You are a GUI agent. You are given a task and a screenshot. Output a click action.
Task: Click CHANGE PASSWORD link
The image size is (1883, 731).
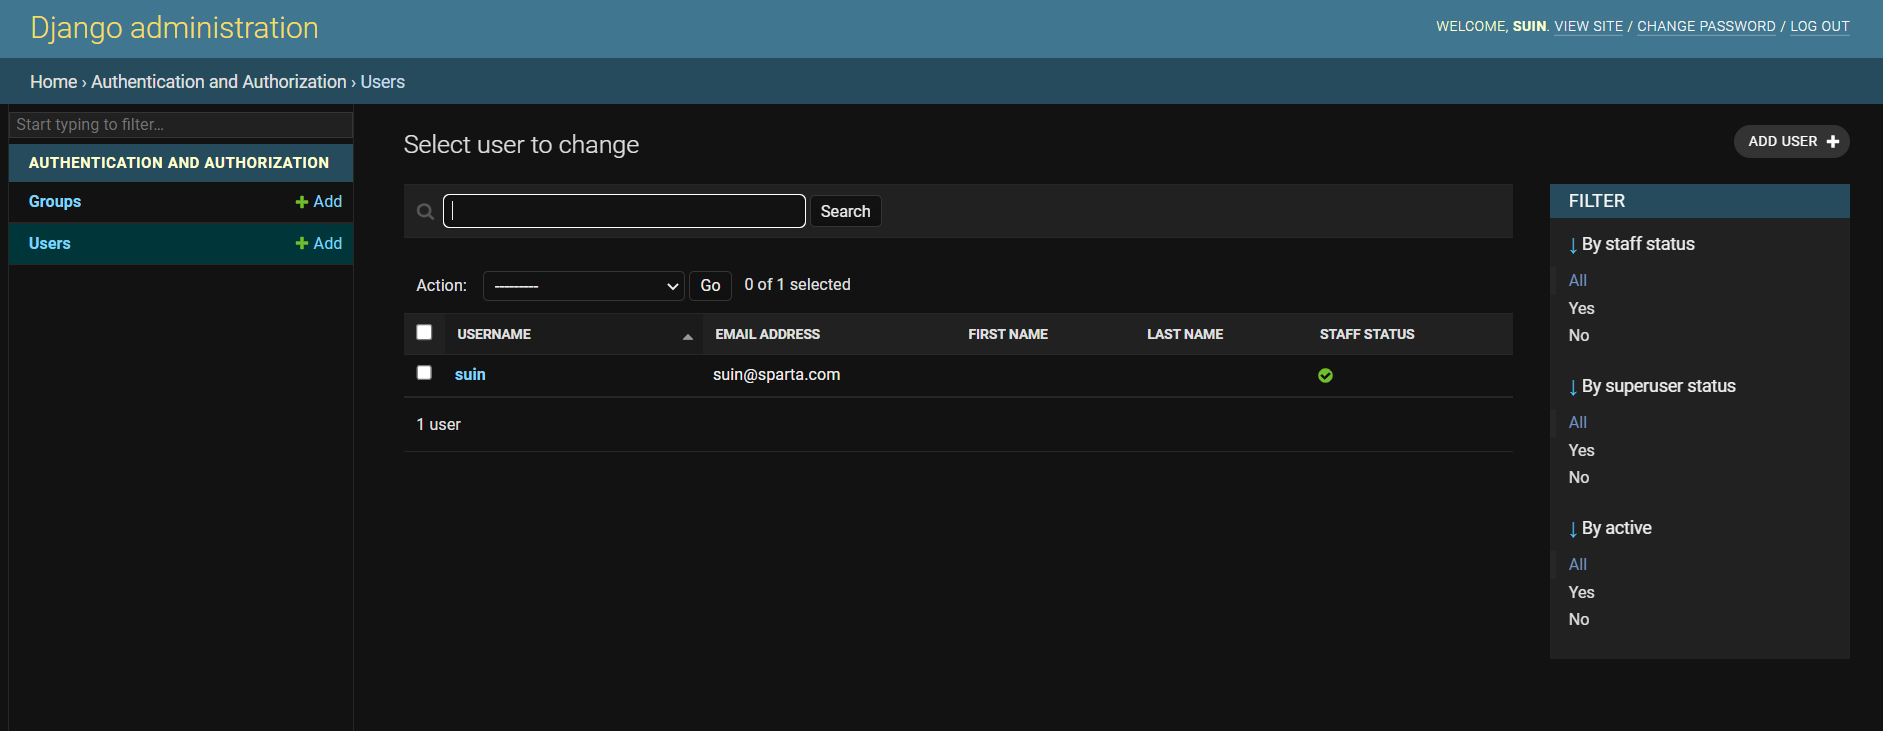tap(1706, 26)
